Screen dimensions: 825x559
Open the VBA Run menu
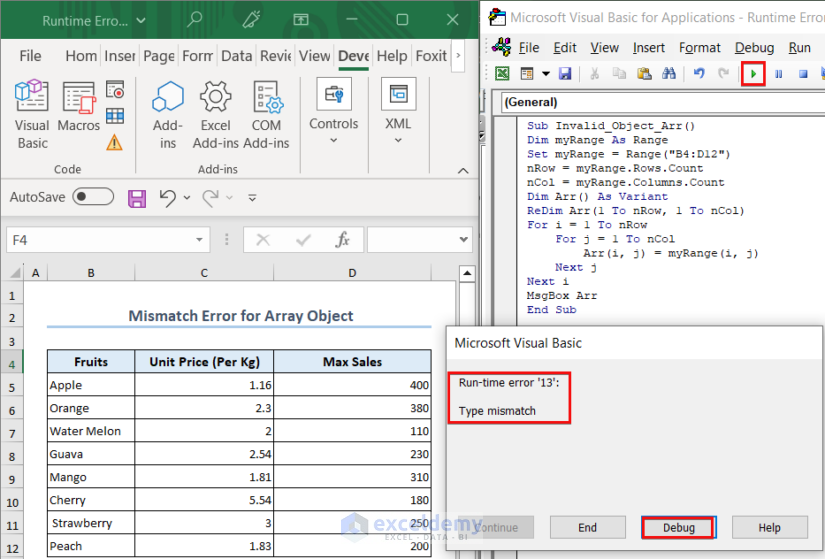coord(799,48)
